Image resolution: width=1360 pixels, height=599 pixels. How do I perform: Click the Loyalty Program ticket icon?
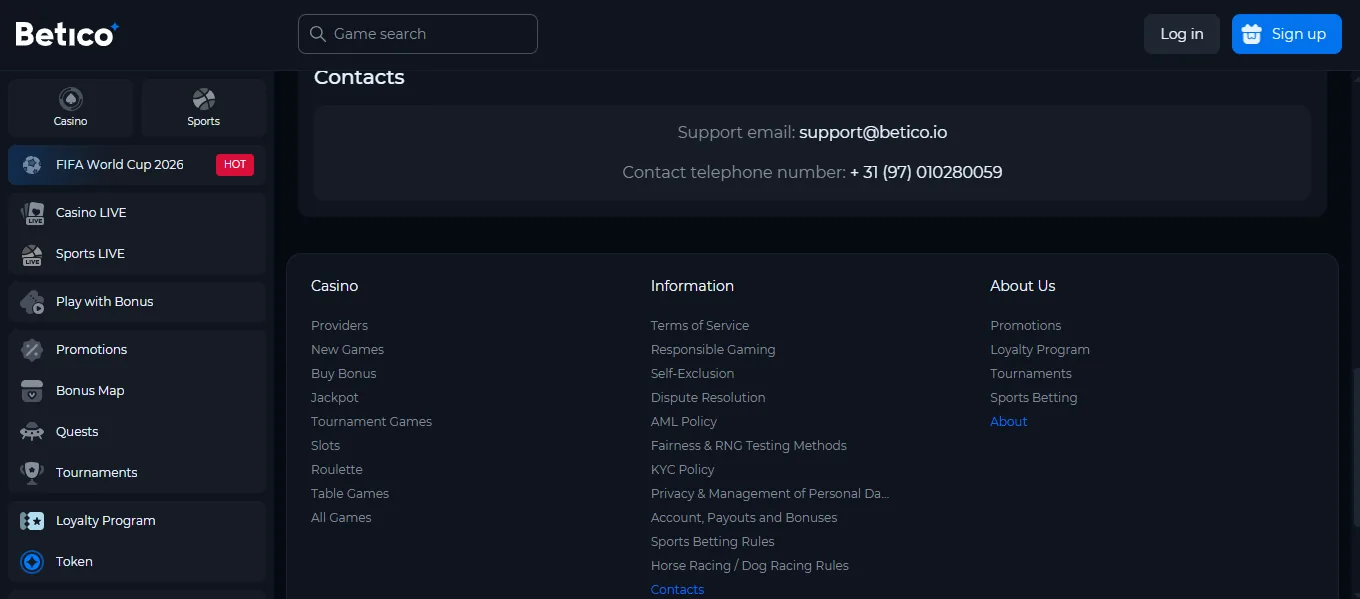[x=32, y=521]
